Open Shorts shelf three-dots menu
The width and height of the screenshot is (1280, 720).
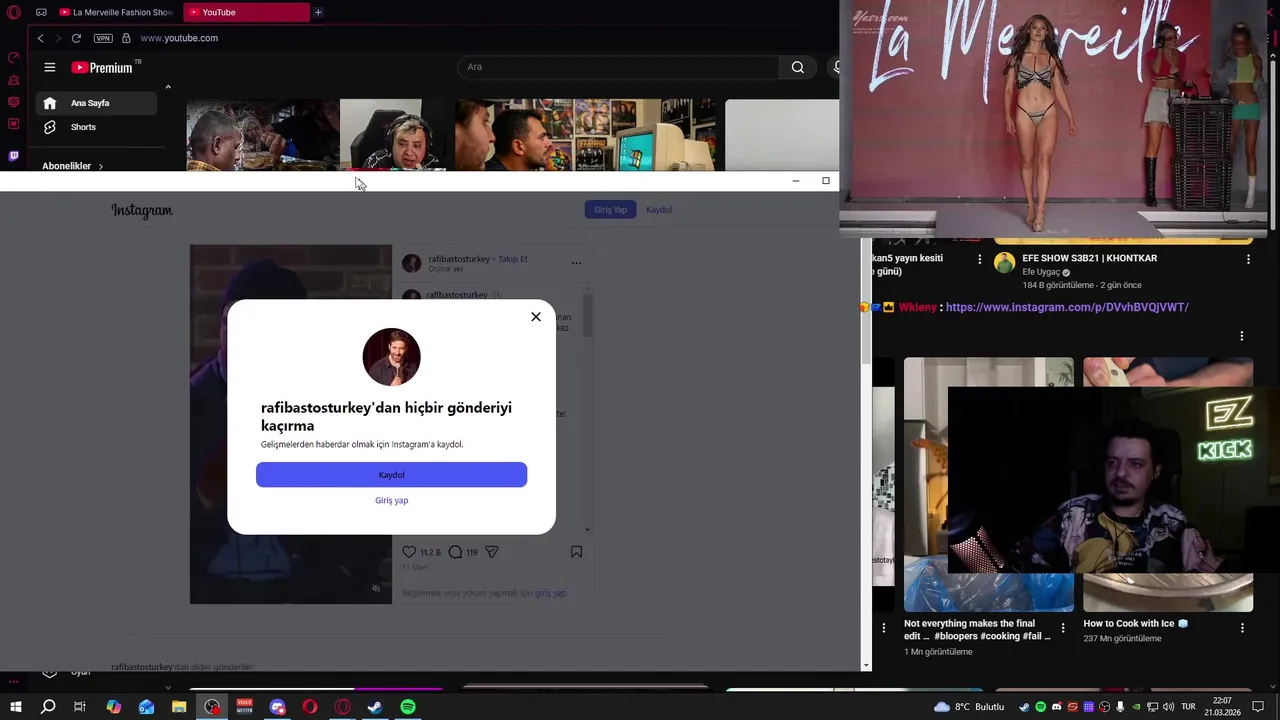point(1241,336)
